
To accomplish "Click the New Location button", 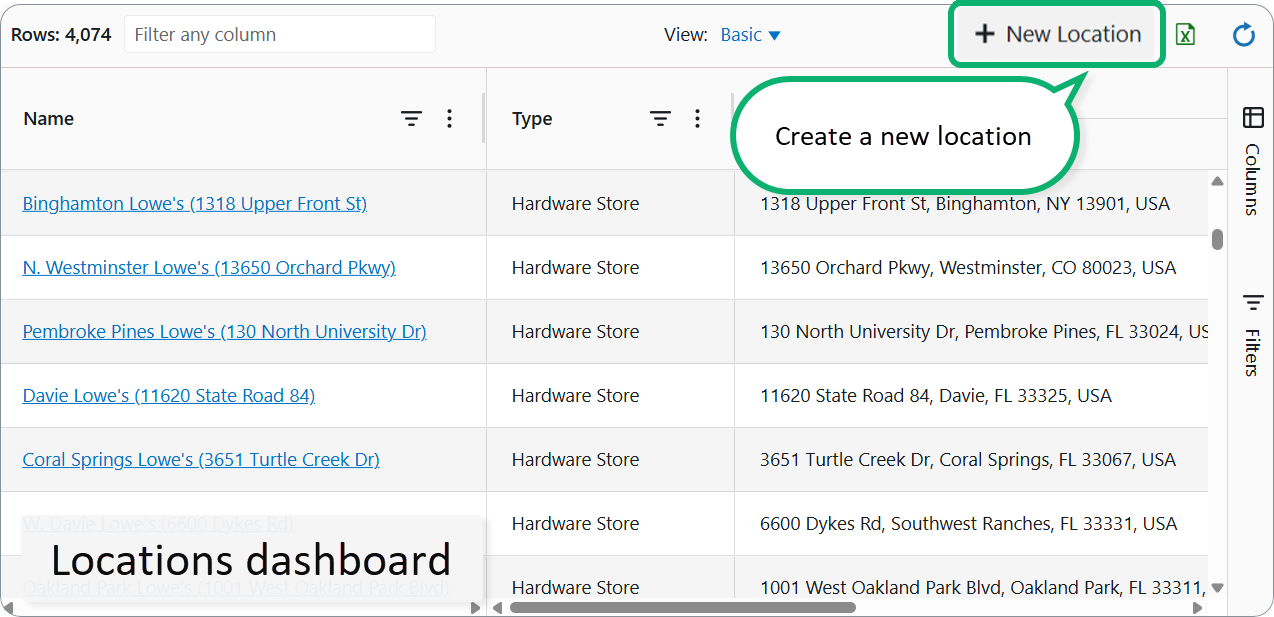I will pos(1058,34).
